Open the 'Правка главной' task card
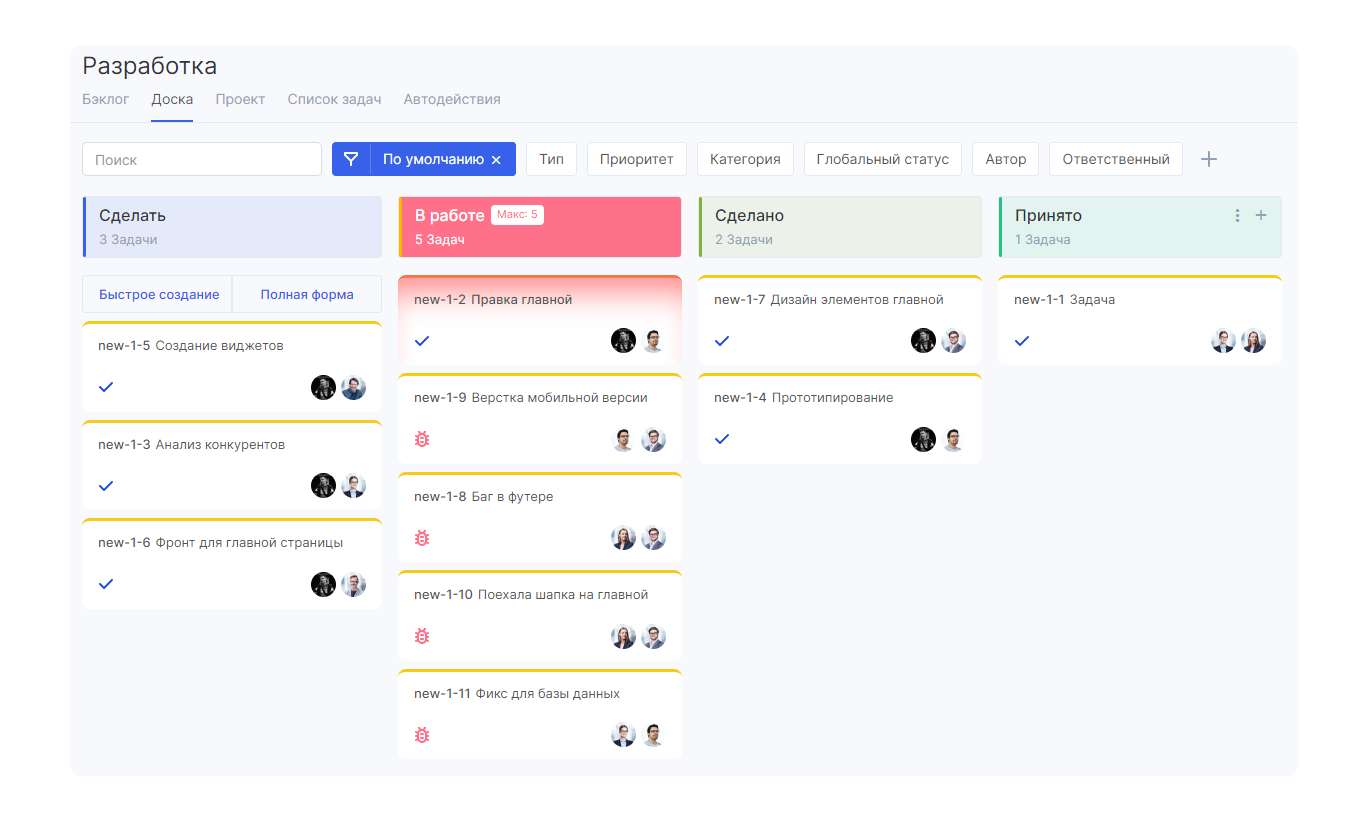The width and height of the screenshot is (1368, 822). pos(521,300)
